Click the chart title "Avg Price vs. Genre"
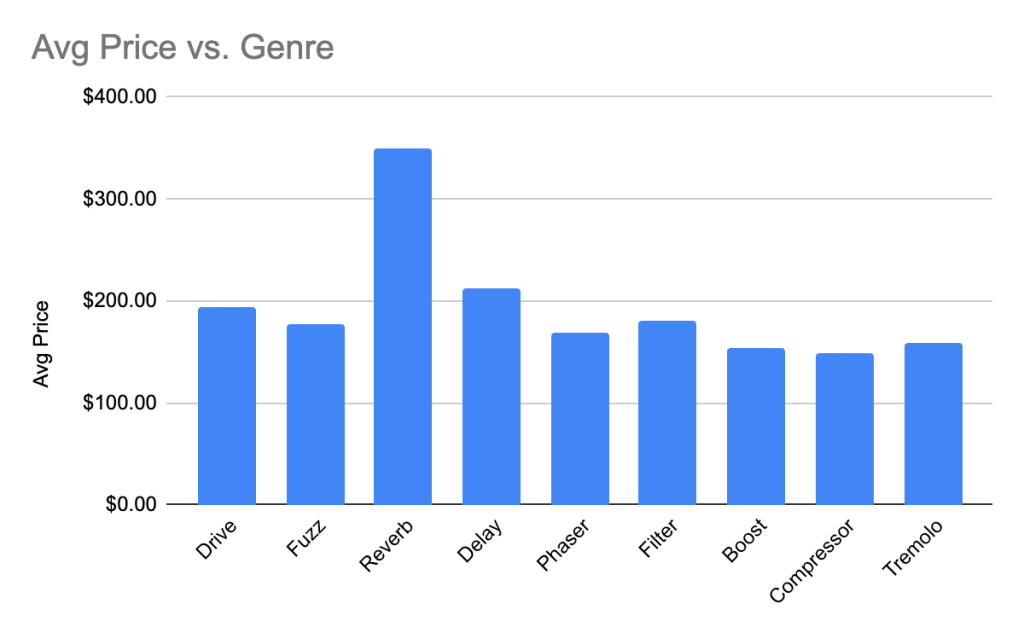 (x=181, y=46)
